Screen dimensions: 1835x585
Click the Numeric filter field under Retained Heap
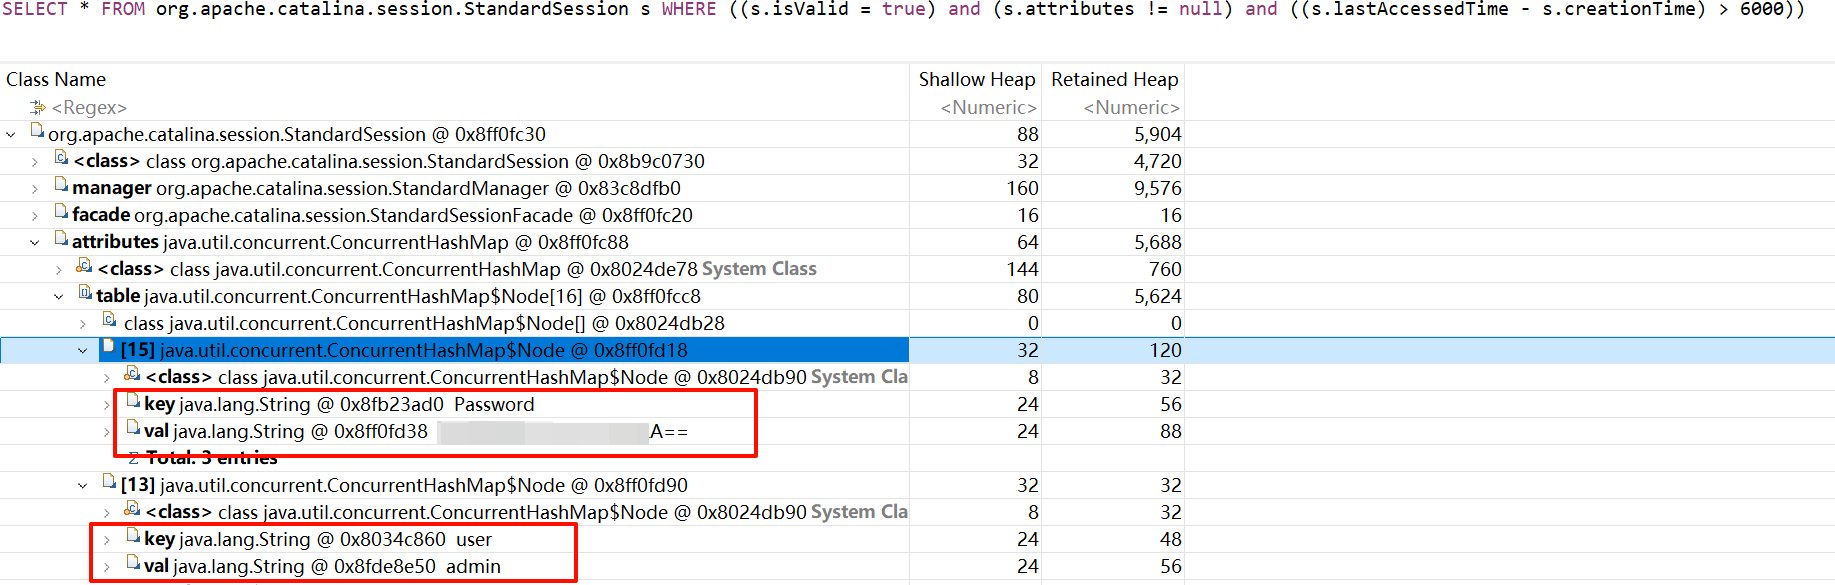pos(1130,107)
